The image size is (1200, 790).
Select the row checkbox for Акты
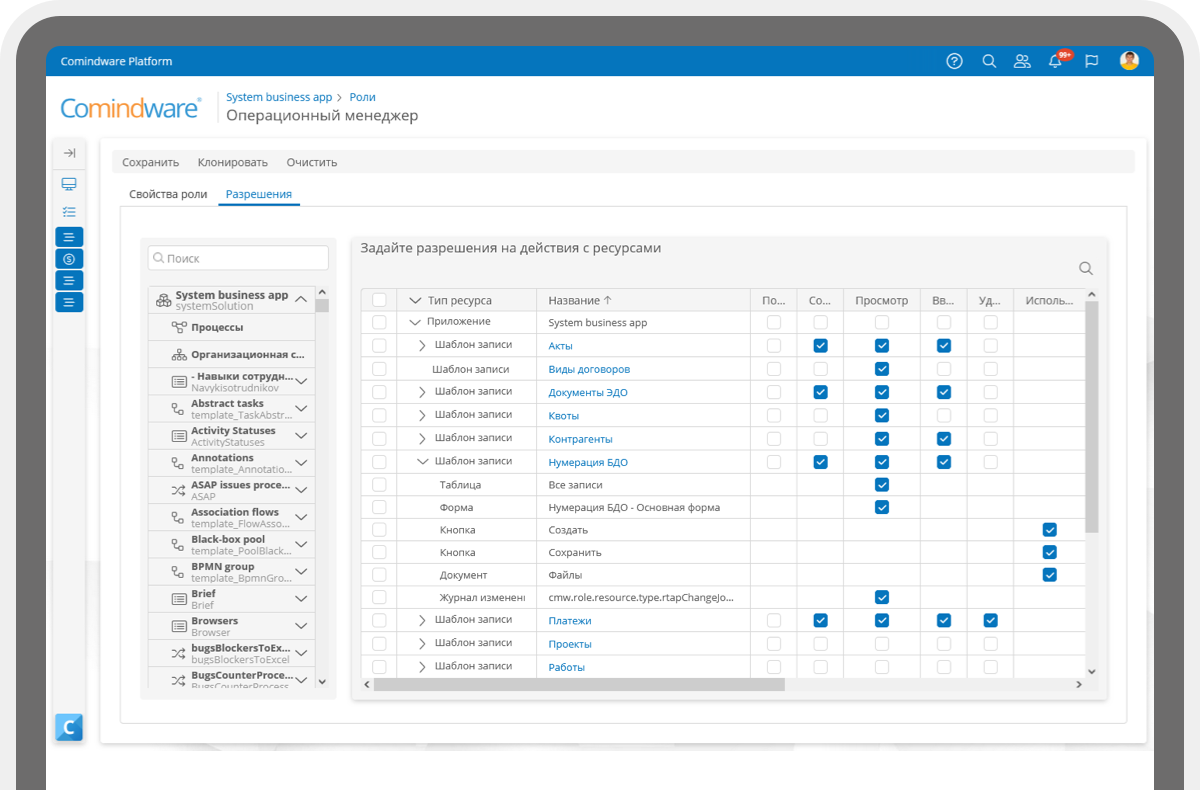pos(379,345)
